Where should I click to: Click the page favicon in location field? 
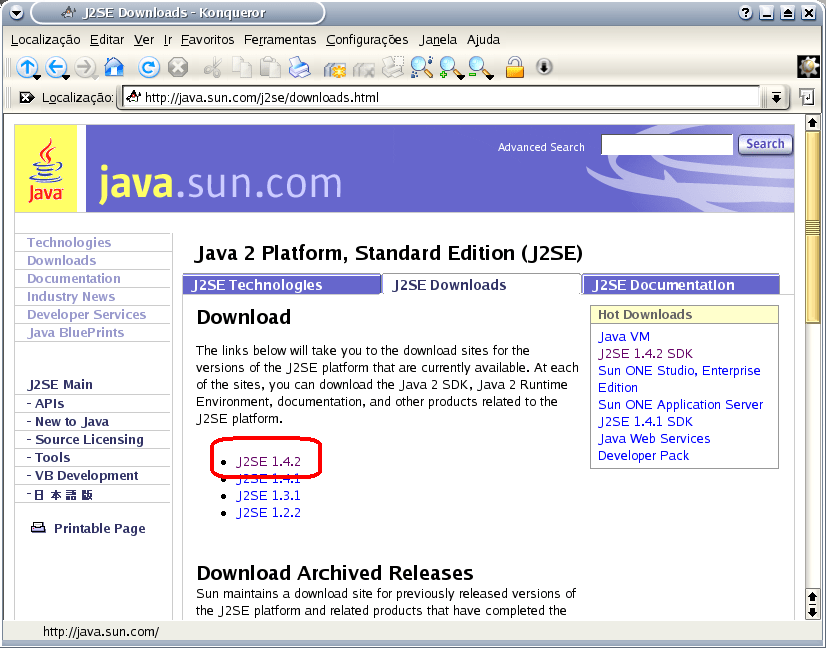[x=133, y=96]
